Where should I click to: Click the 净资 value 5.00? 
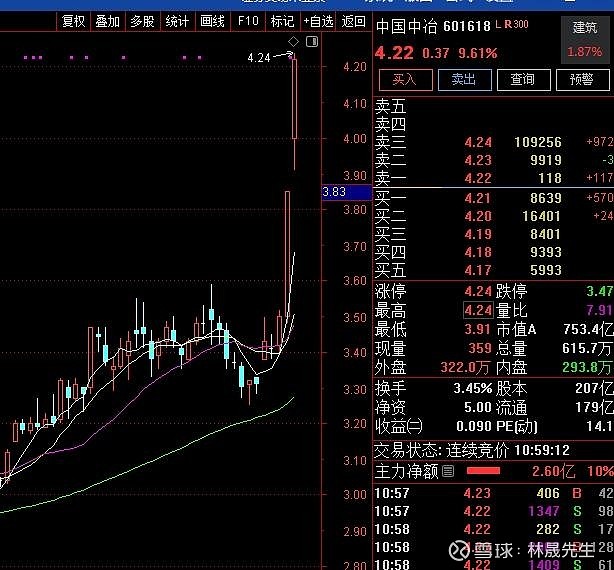tap(477, 408)
